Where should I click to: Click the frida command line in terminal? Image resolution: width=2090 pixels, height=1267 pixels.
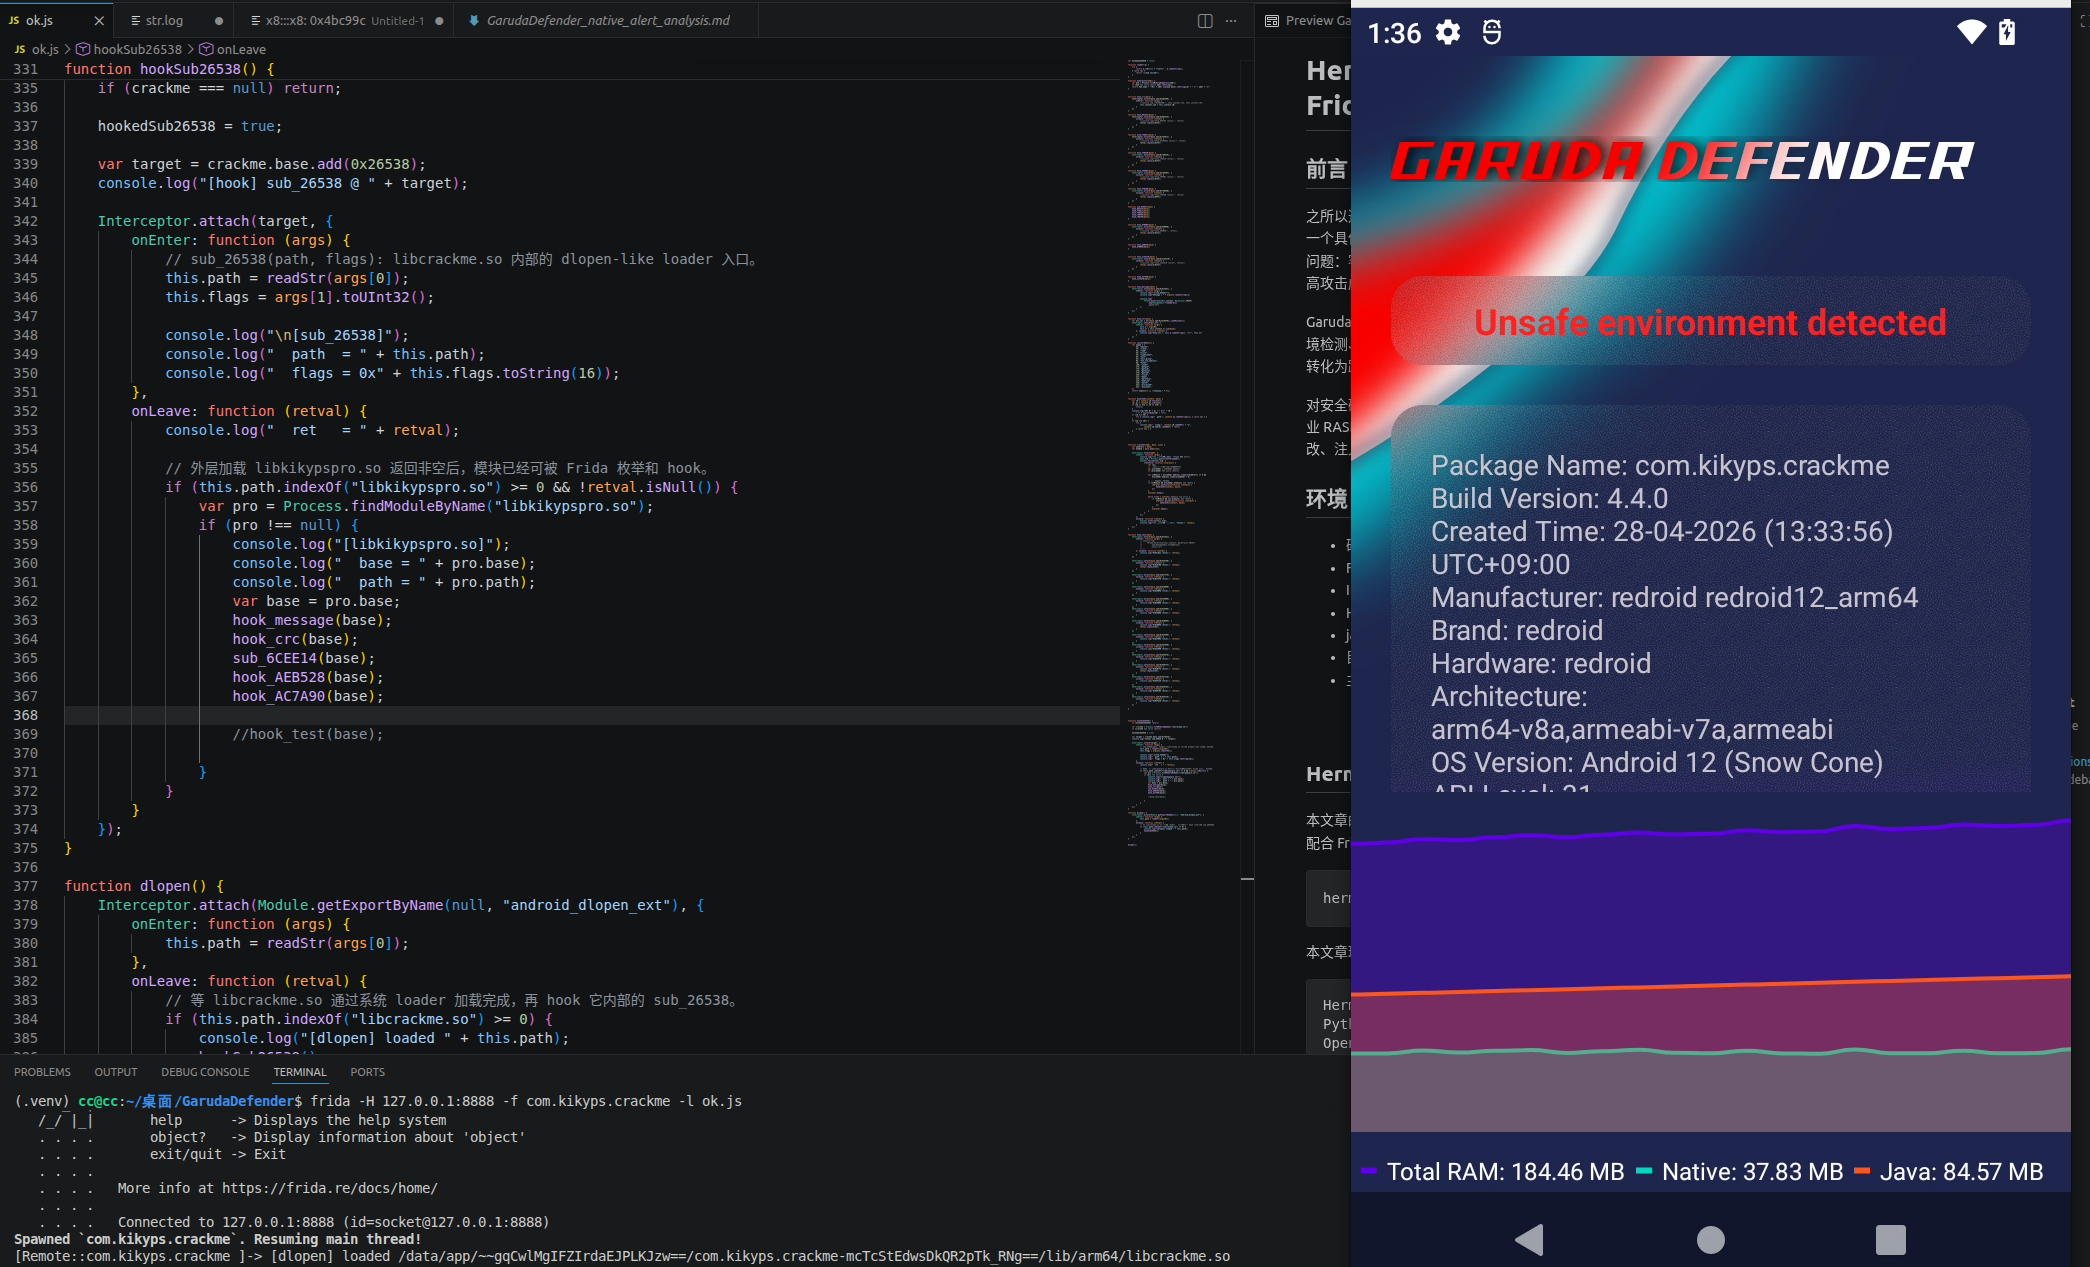coord(526,1101)
